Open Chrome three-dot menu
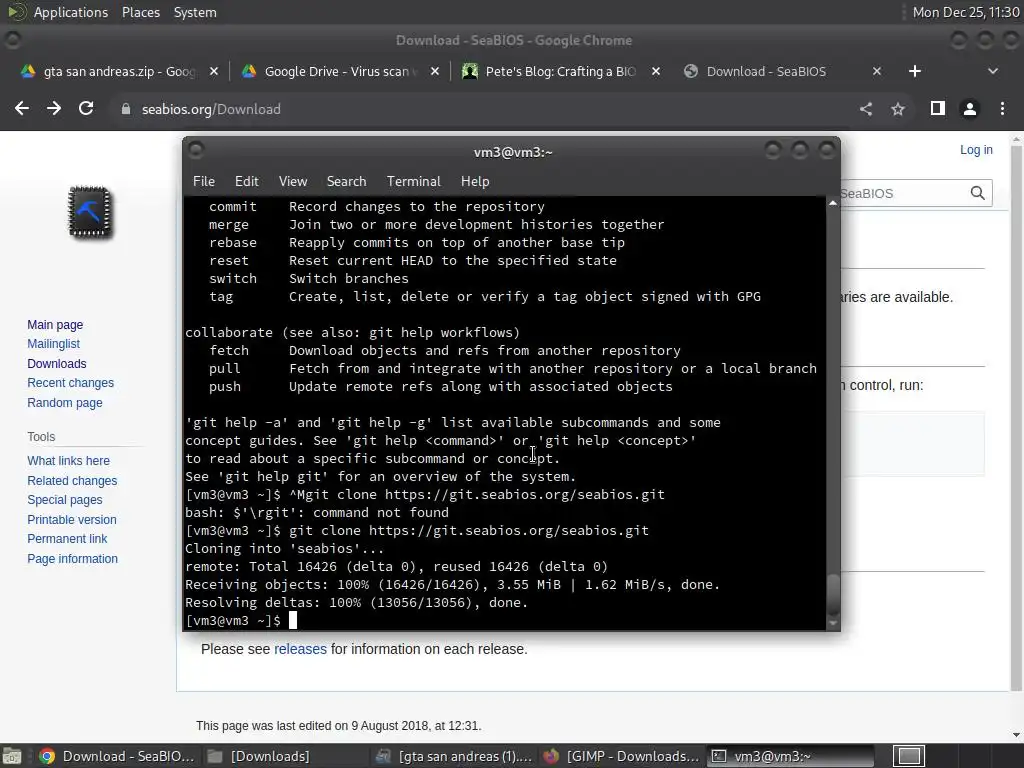Screen dimensions: 1024x768 [1002, 109]
